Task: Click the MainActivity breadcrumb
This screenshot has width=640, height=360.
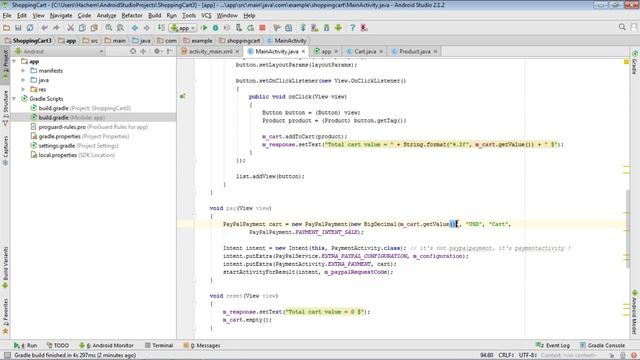Action: 287,40
